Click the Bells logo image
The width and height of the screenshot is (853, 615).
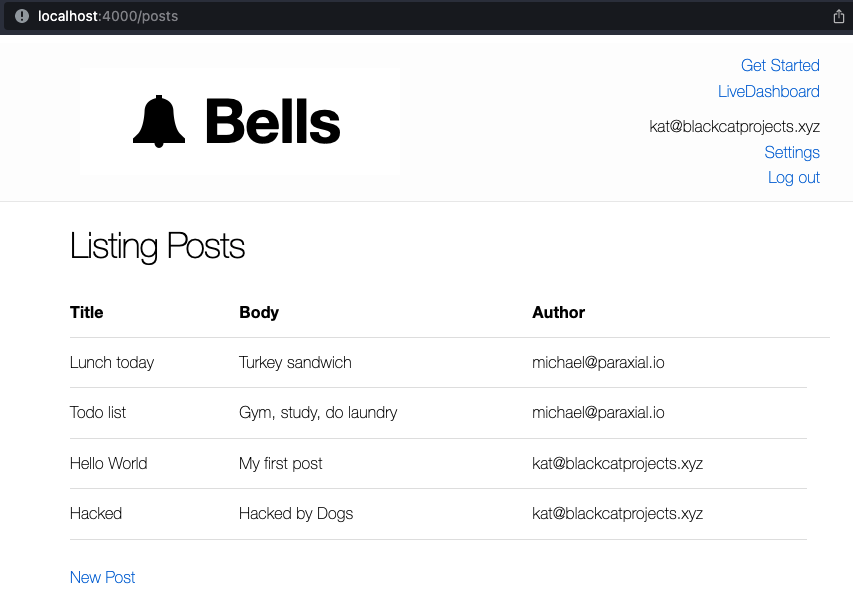(239, 121)
